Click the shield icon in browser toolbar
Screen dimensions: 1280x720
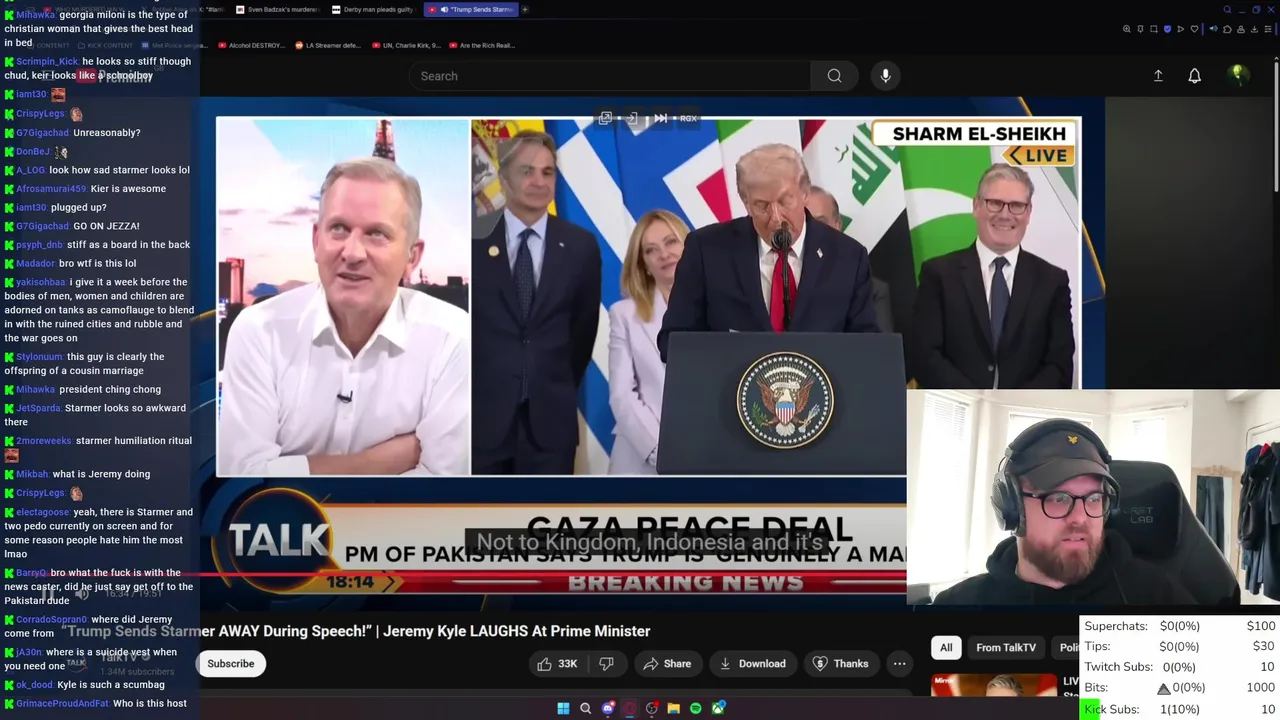[1167, 29]
